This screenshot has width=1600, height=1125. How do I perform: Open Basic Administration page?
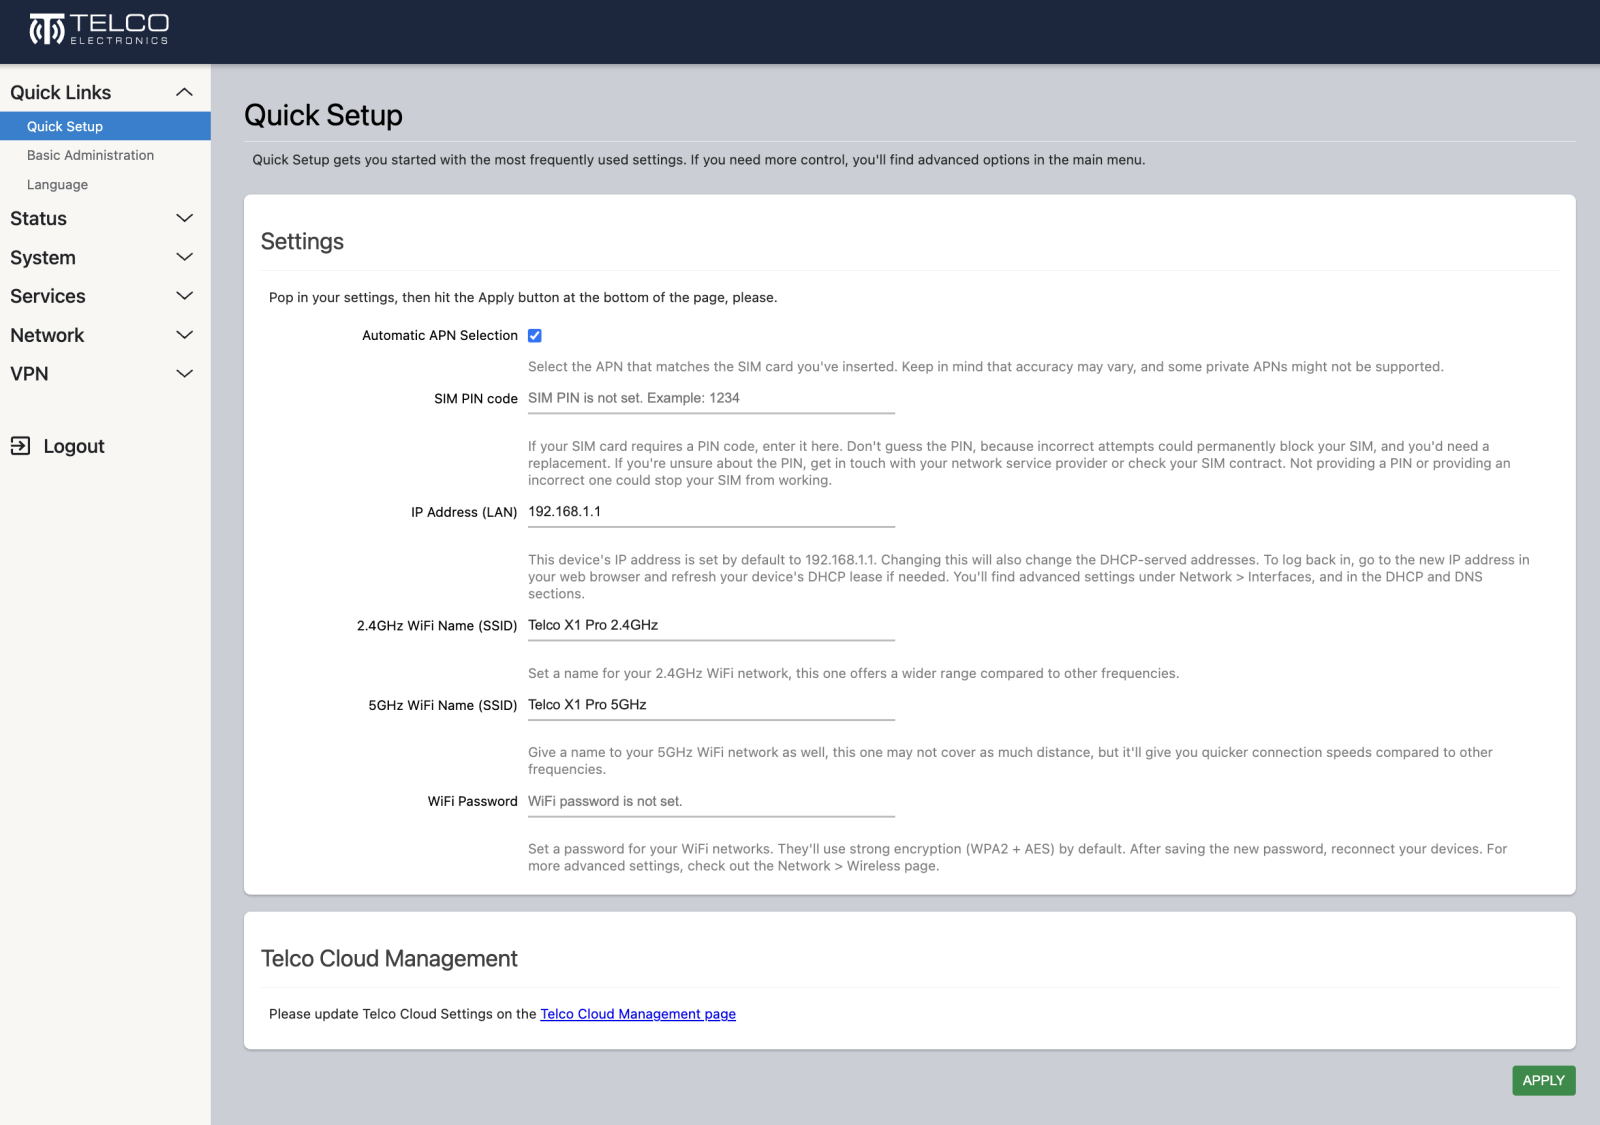pos(90,155)
